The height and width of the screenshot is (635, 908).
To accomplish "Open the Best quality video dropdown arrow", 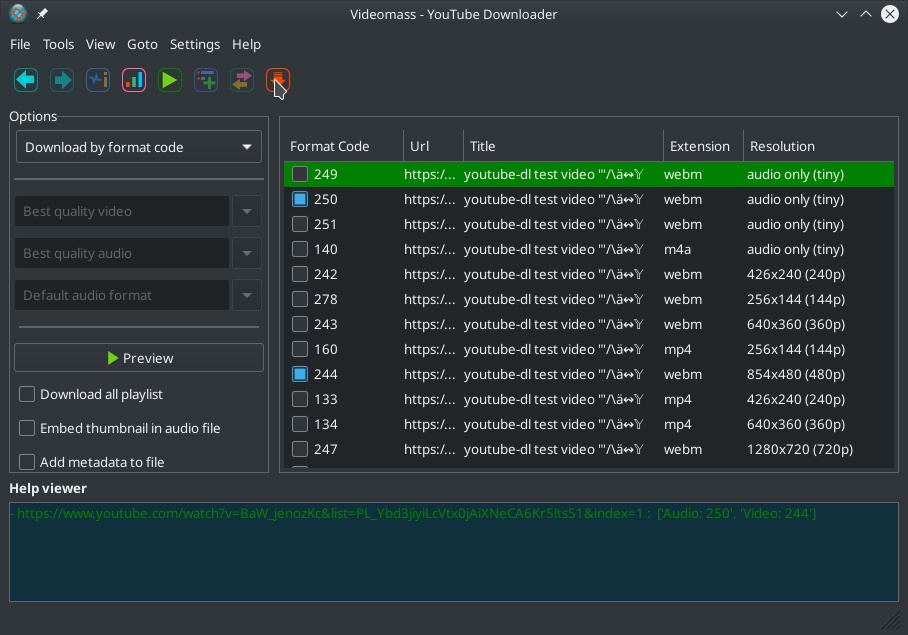I will (247, 211).
